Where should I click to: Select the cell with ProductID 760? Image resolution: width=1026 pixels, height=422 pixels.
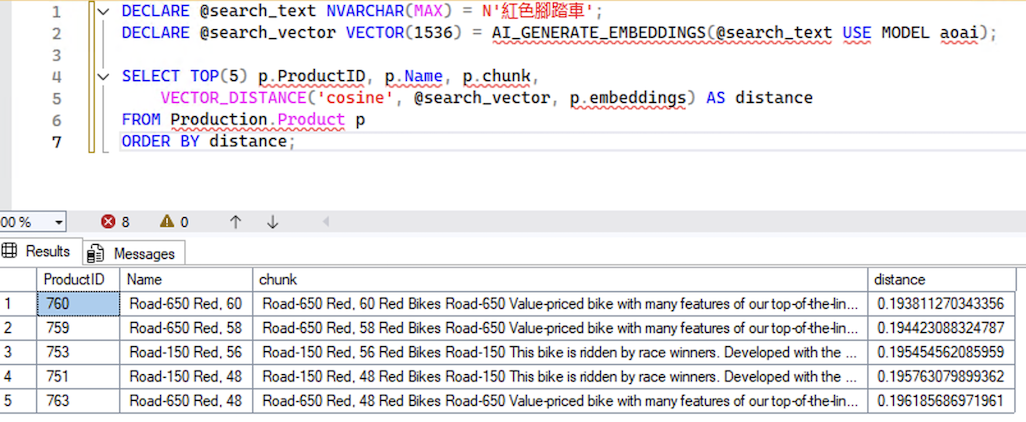78,304
